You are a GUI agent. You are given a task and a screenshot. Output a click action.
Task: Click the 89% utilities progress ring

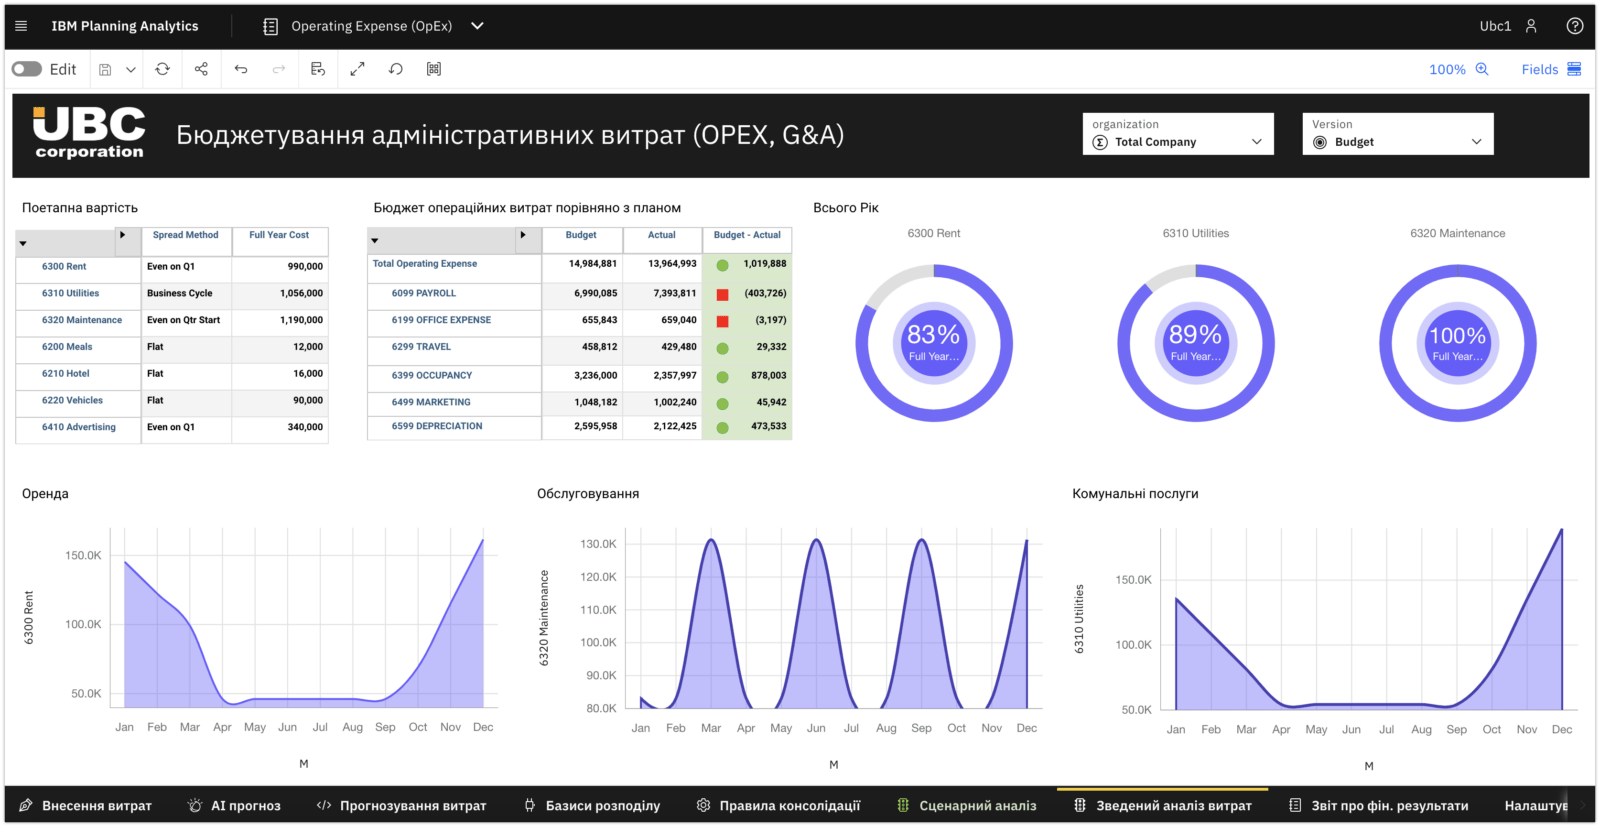pyautogui.click(x=1196, y=343)
